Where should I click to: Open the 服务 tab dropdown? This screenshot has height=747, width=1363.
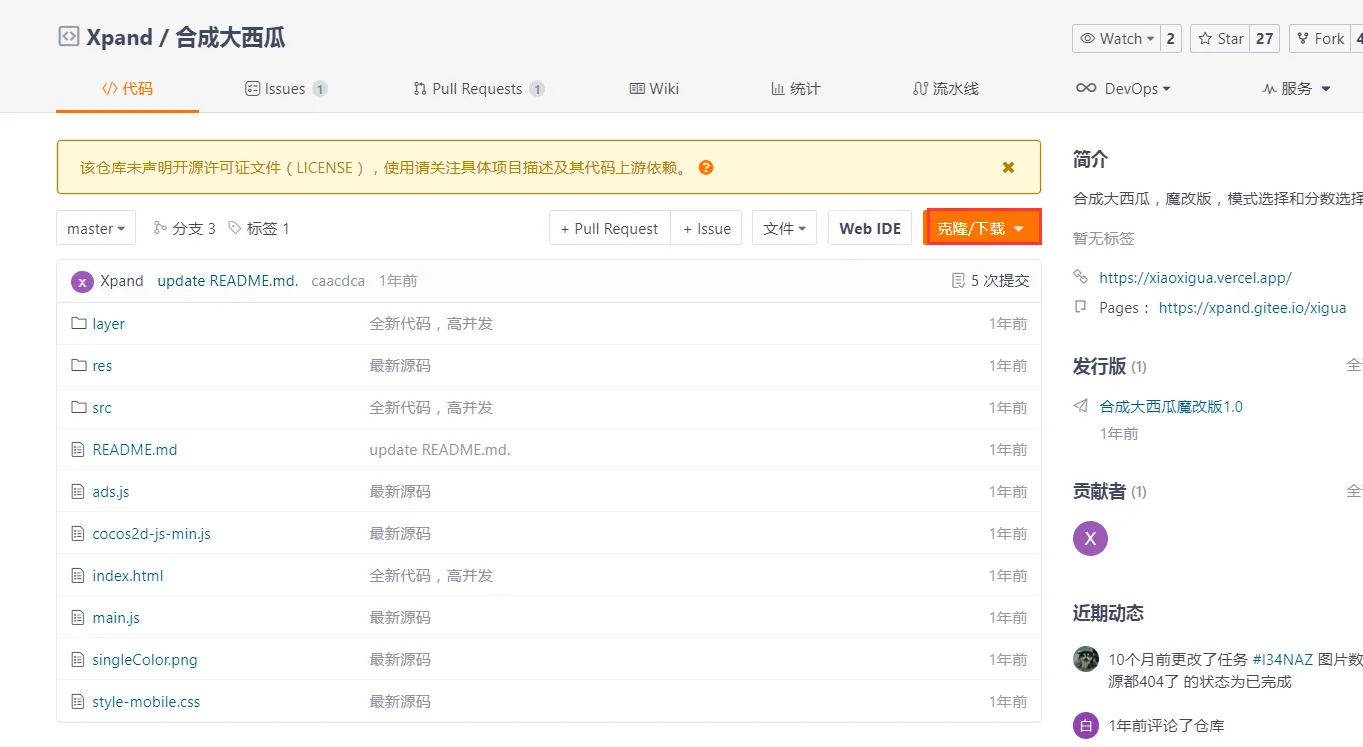pos(1297,89)
